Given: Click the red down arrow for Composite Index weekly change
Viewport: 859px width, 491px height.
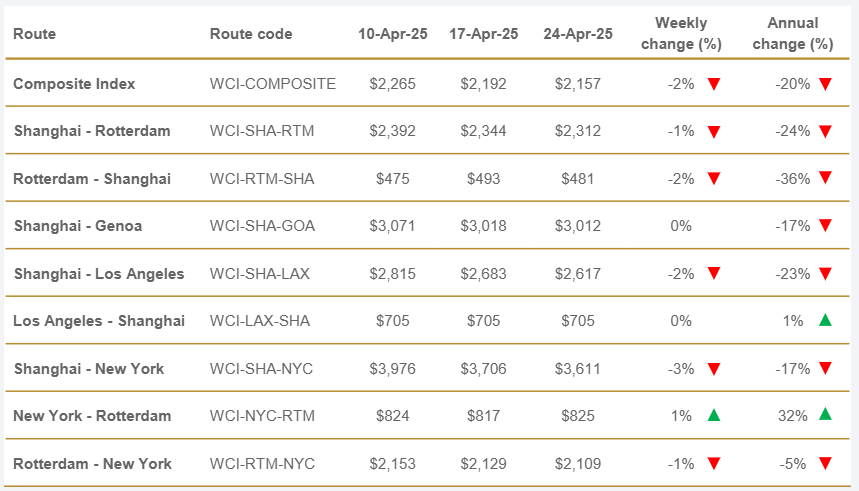Looking at the screenshot, I should pos(714,84).
